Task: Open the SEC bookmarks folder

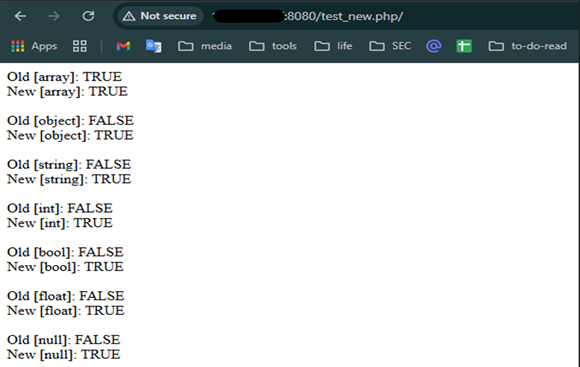Action: pos(390,46)
